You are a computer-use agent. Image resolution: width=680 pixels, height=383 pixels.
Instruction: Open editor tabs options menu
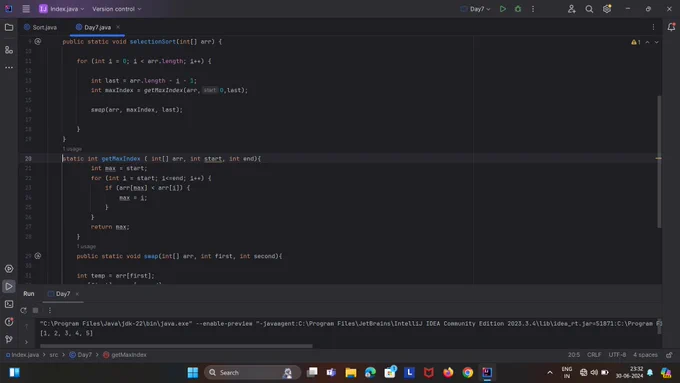point(654,27)
